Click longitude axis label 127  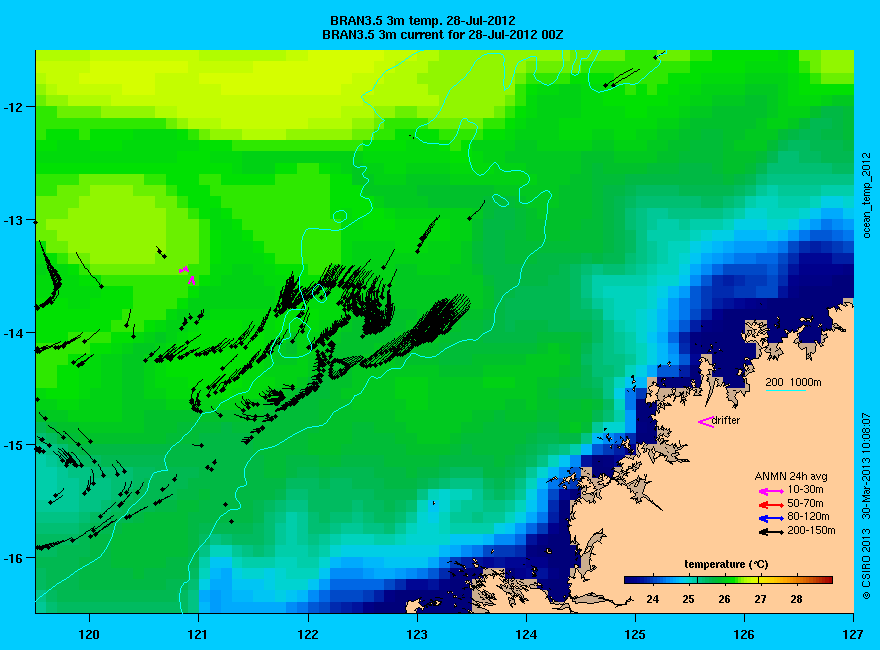click(852, 635)
